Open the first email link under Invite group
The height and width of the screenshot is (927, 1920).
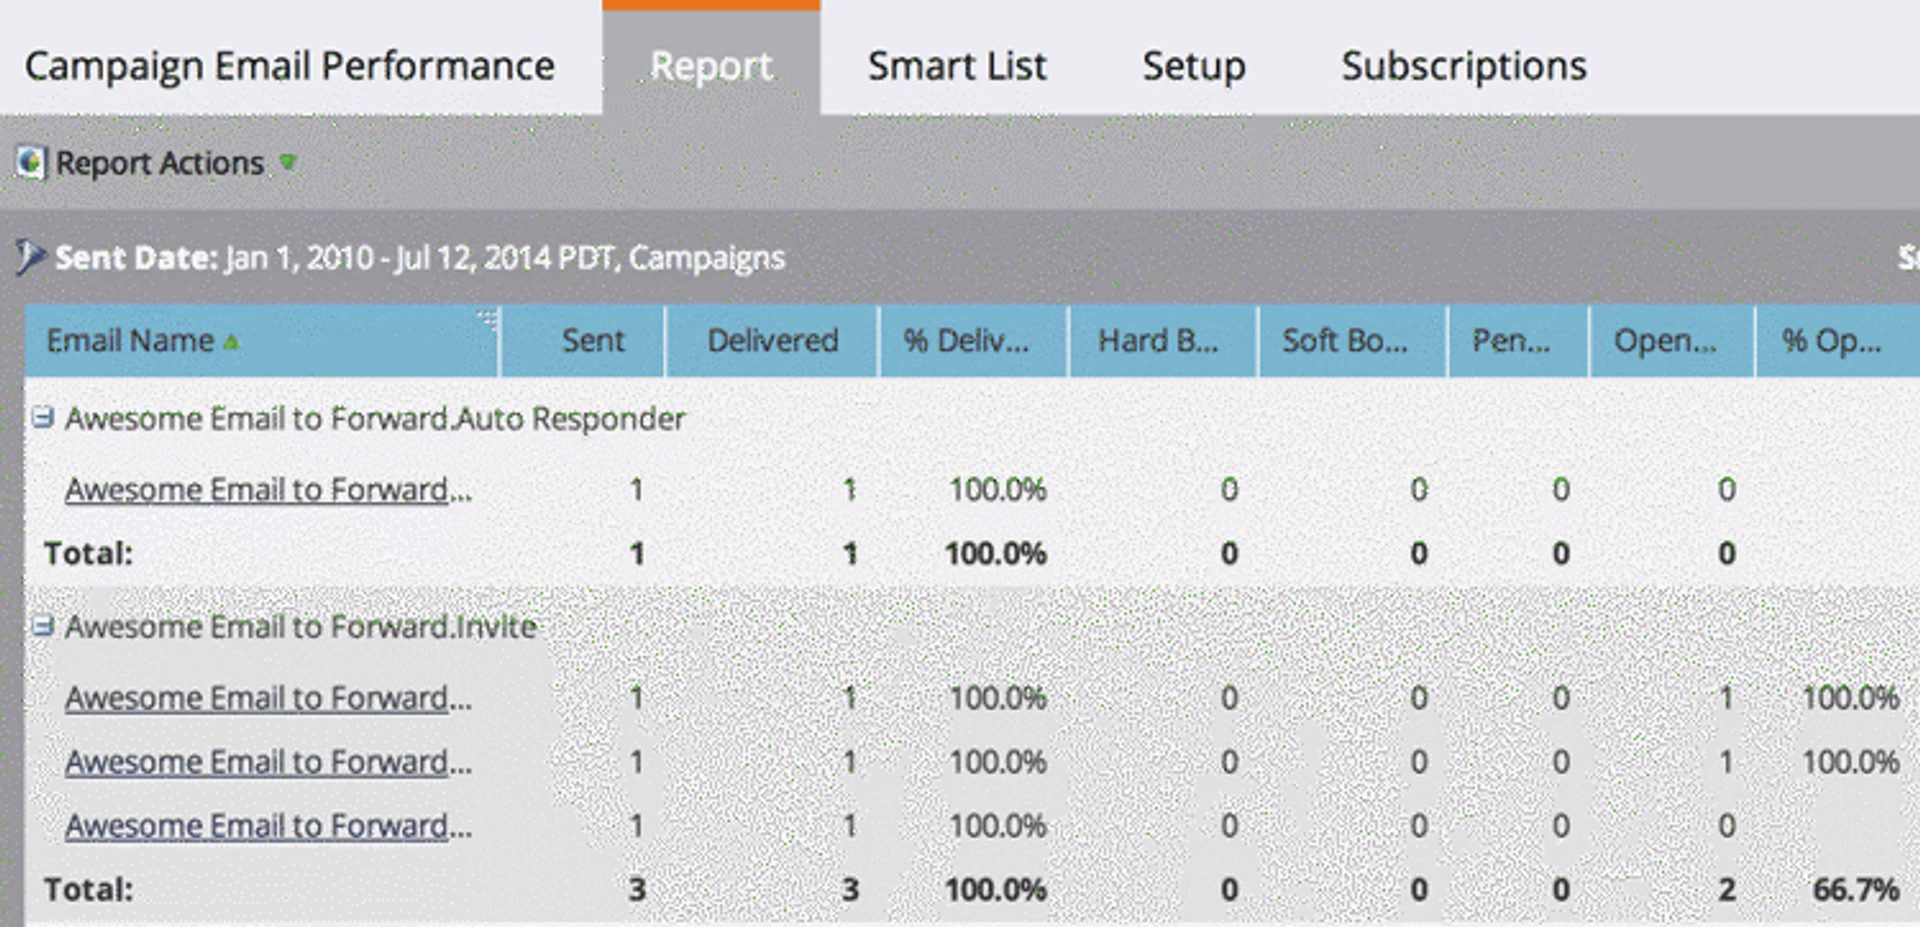coord(268,698)
